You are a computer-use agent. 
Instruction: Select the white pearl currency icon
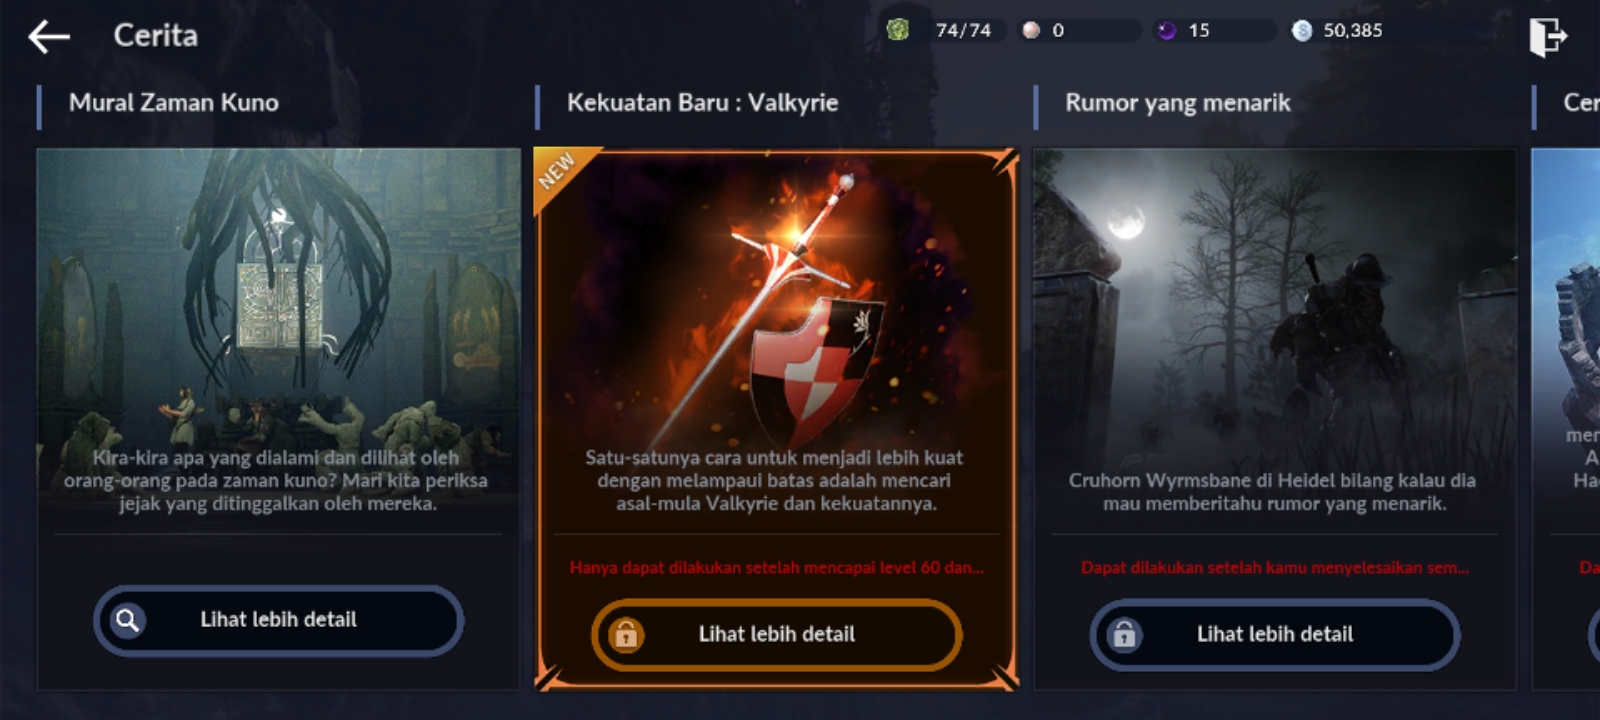click(1031, 30)
